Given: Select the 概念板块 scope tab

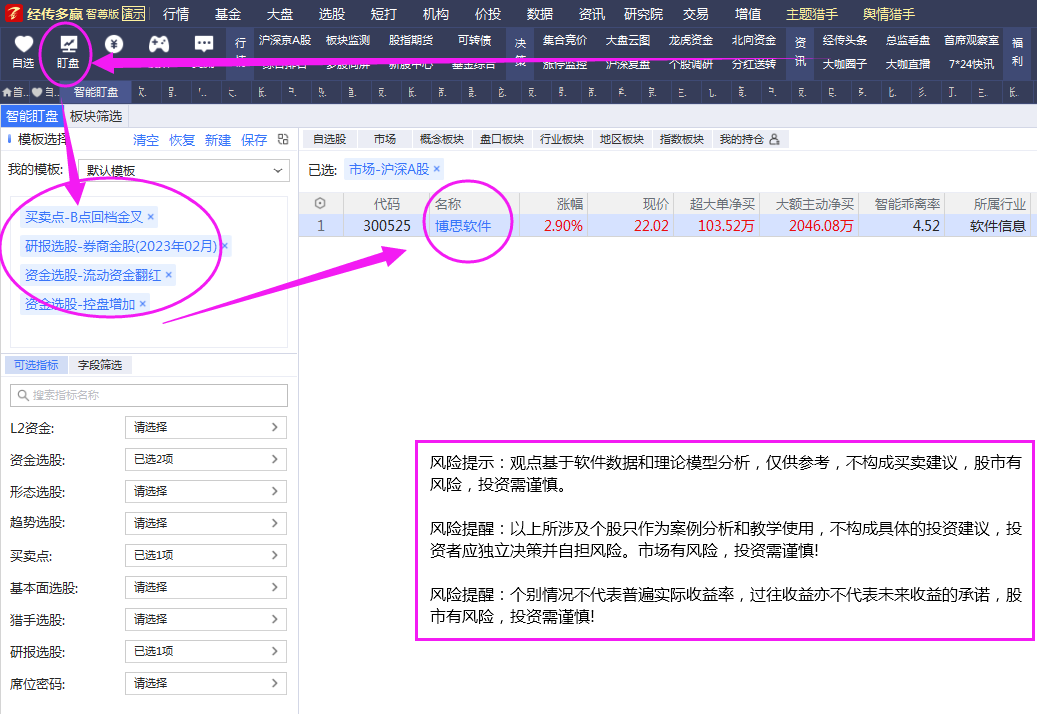Looking at the screenshot, I should point(442,139).
